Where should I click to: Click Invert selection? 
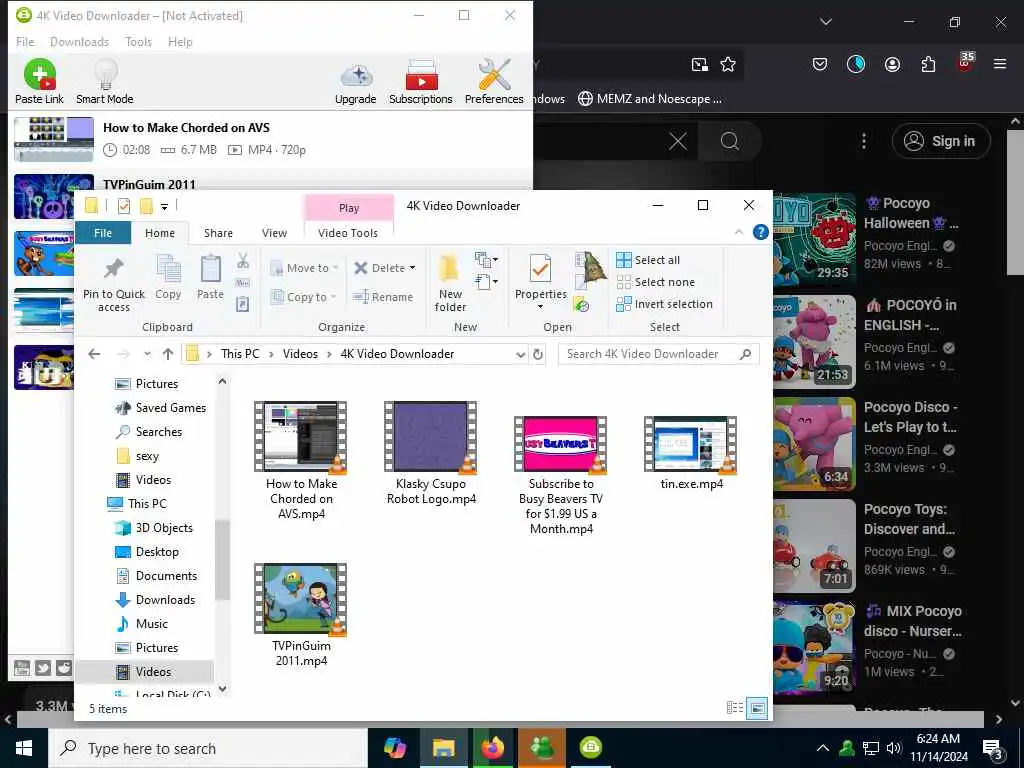click(x=665, y=304)
